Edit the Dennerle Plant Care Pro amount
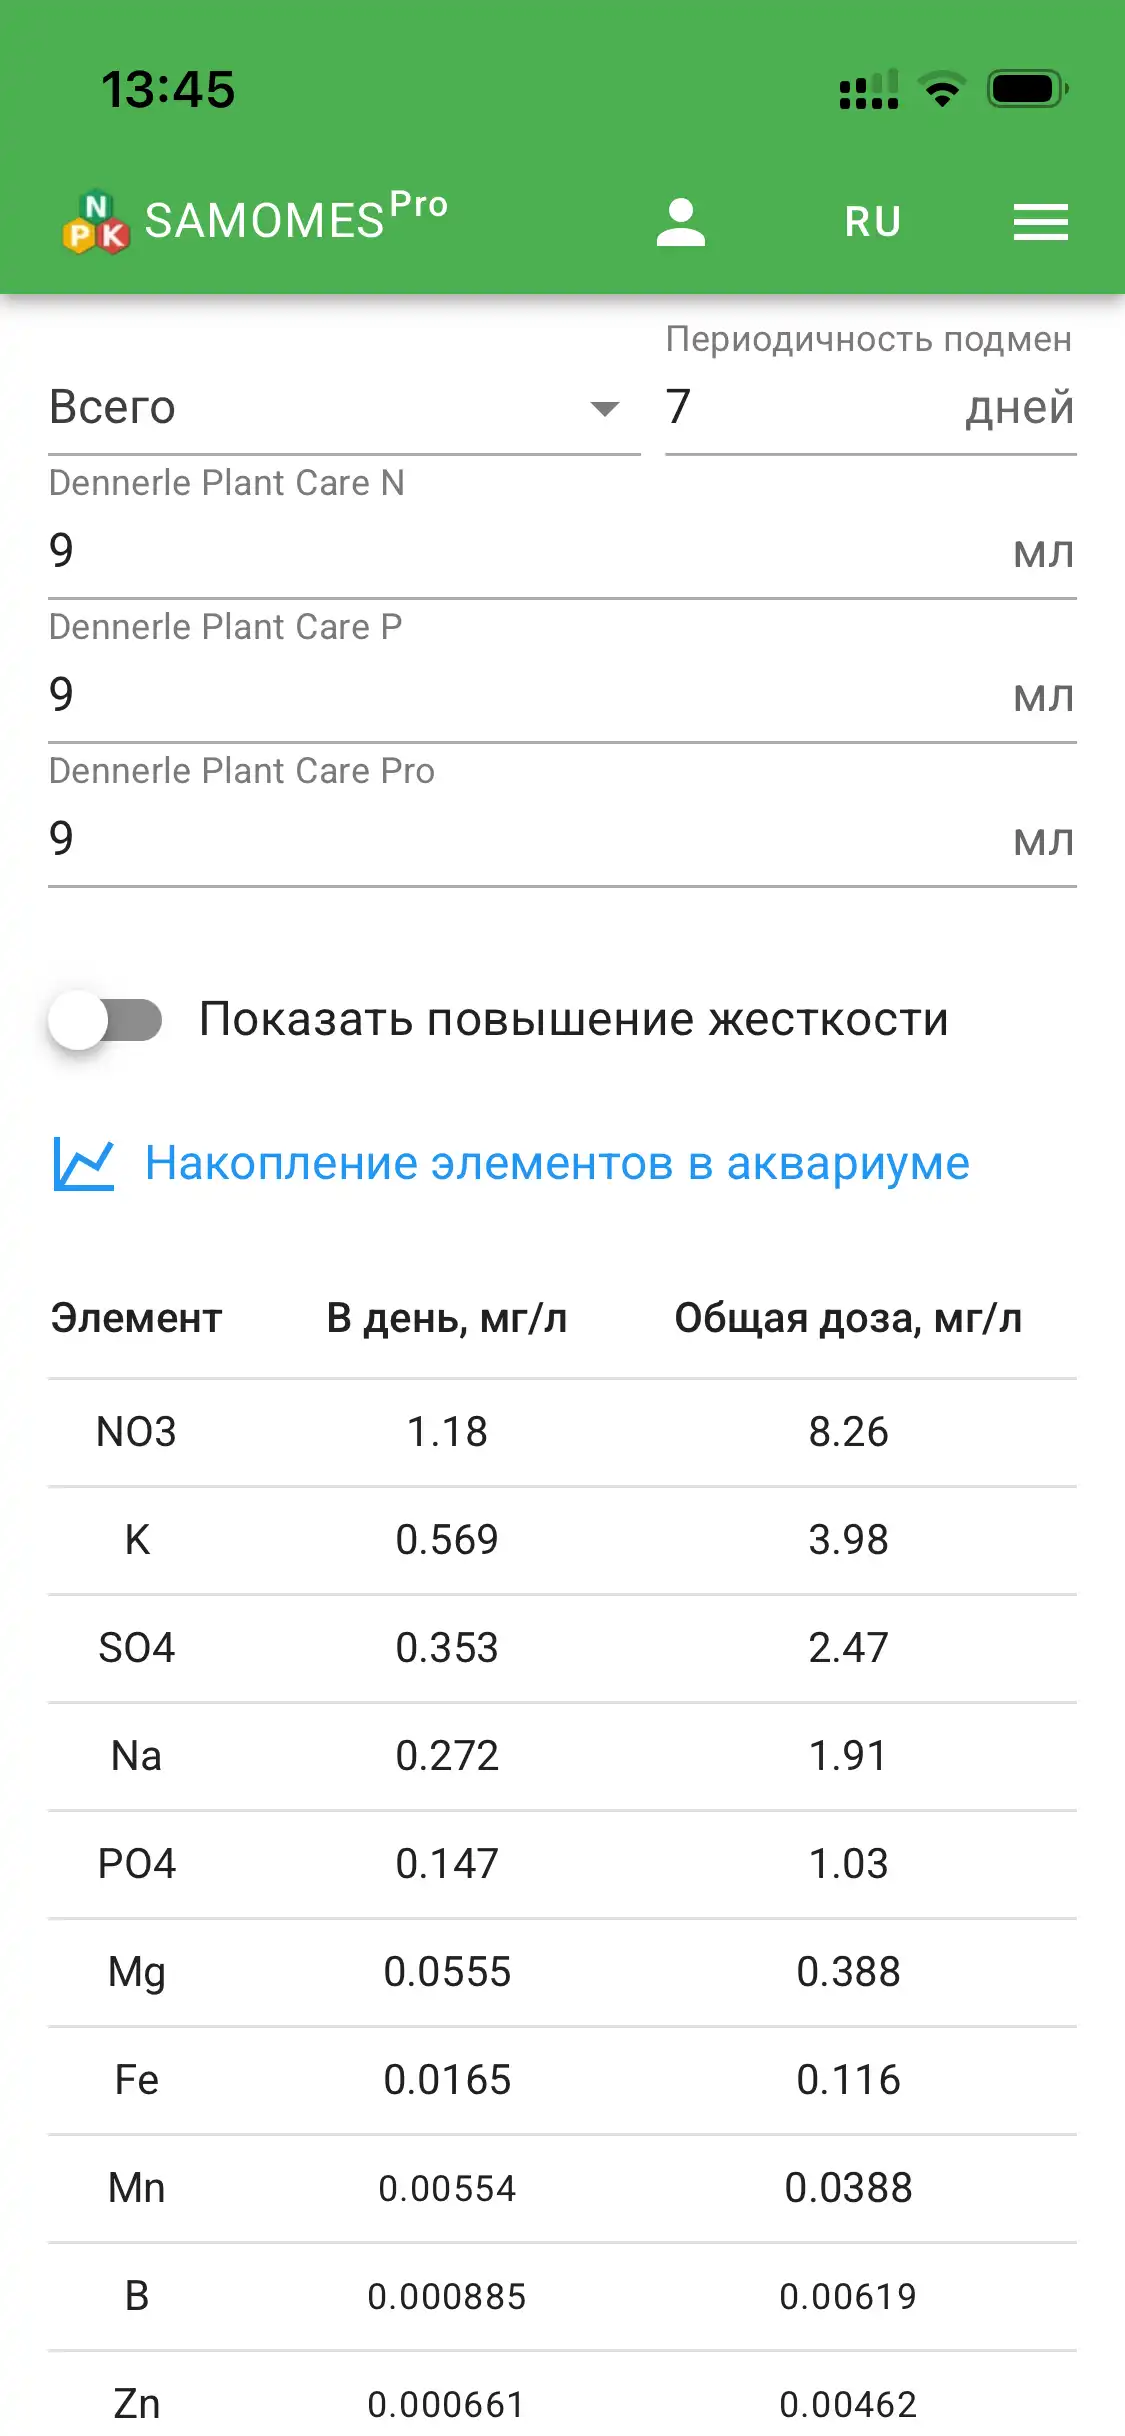1125x2436 pixels. click(520, 839)
